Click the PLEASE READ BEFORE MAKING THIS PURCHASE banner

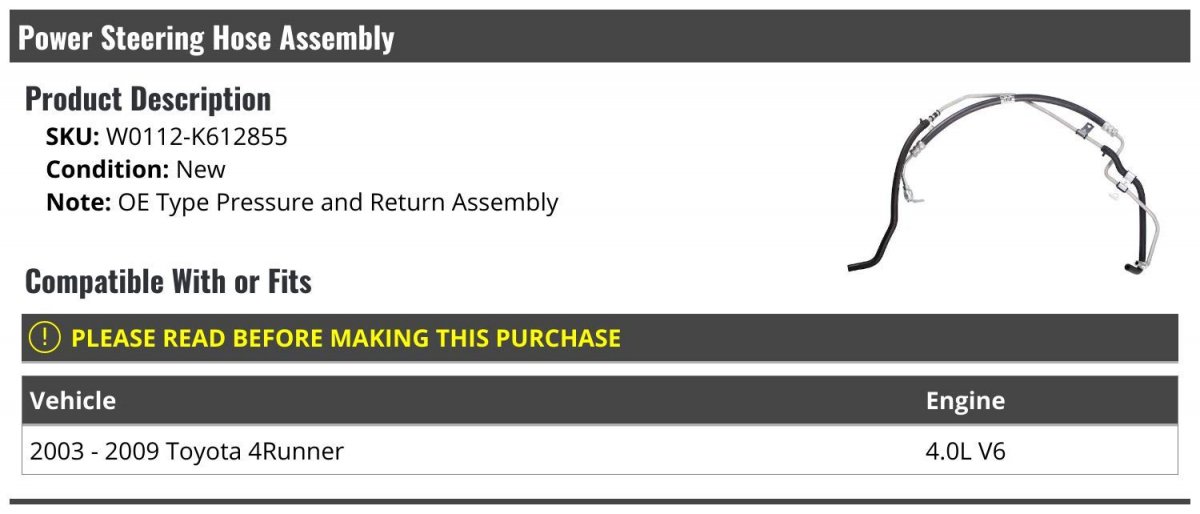(600, 338)
